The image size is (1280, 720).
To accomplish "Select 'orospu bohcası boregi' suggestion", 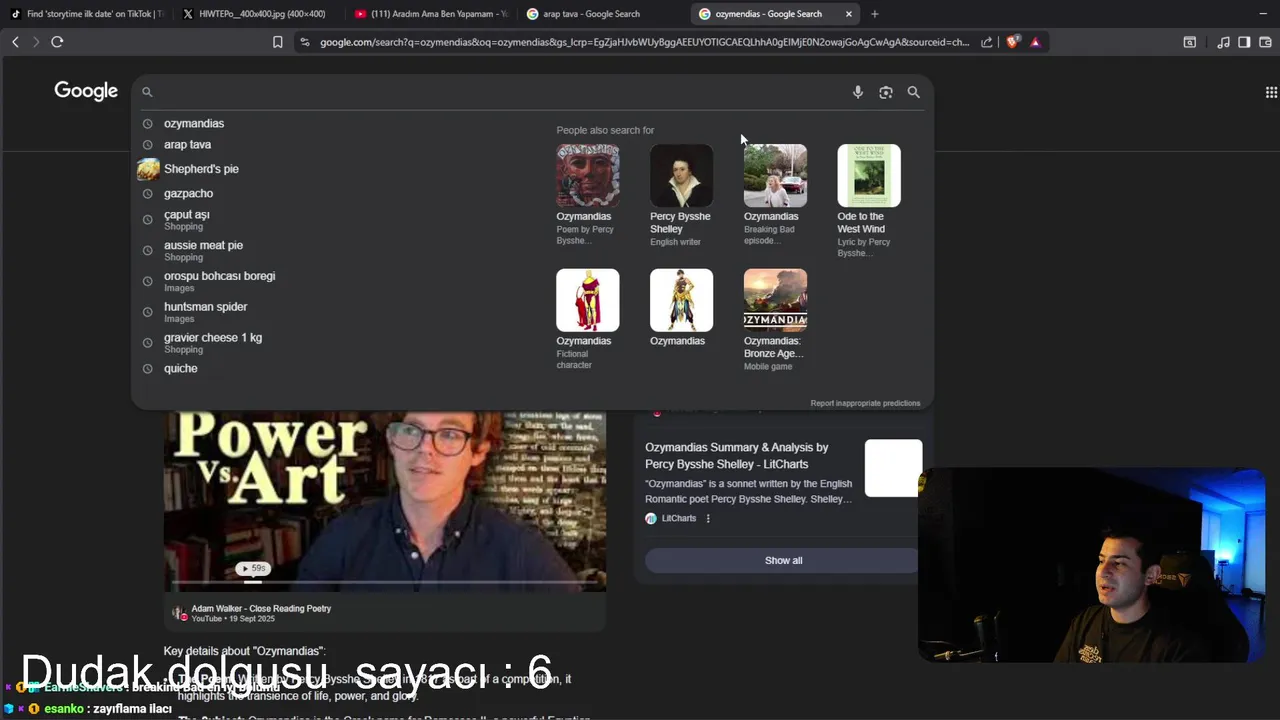I will pos(219,281).
